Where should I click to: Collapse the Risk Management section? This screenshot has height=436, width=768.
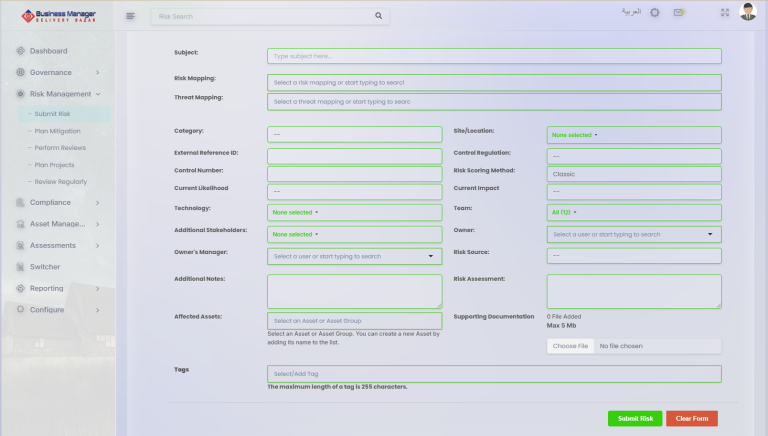(x=59, y=94)
